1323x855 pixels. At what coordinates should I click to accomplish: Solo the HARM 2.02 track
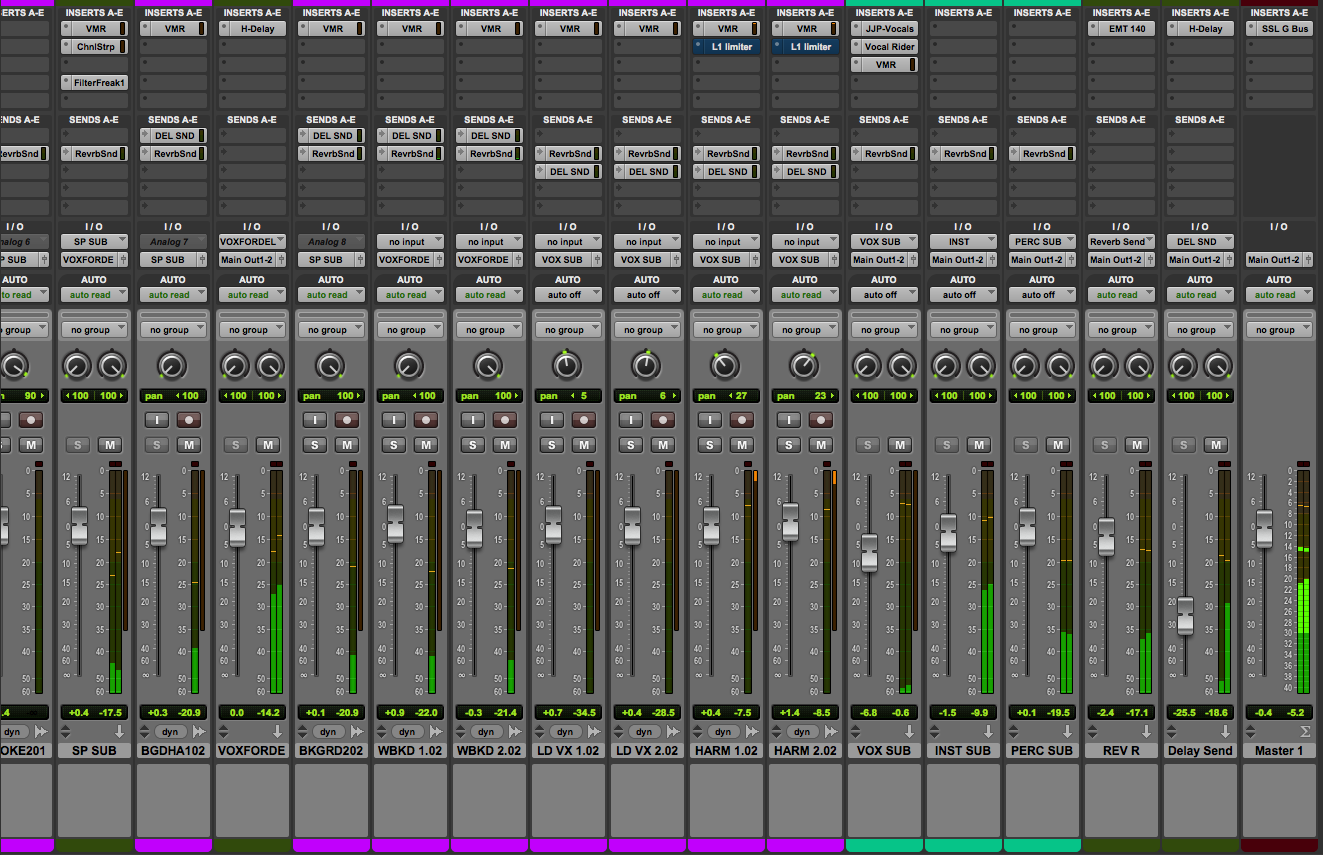coord(789,445)
